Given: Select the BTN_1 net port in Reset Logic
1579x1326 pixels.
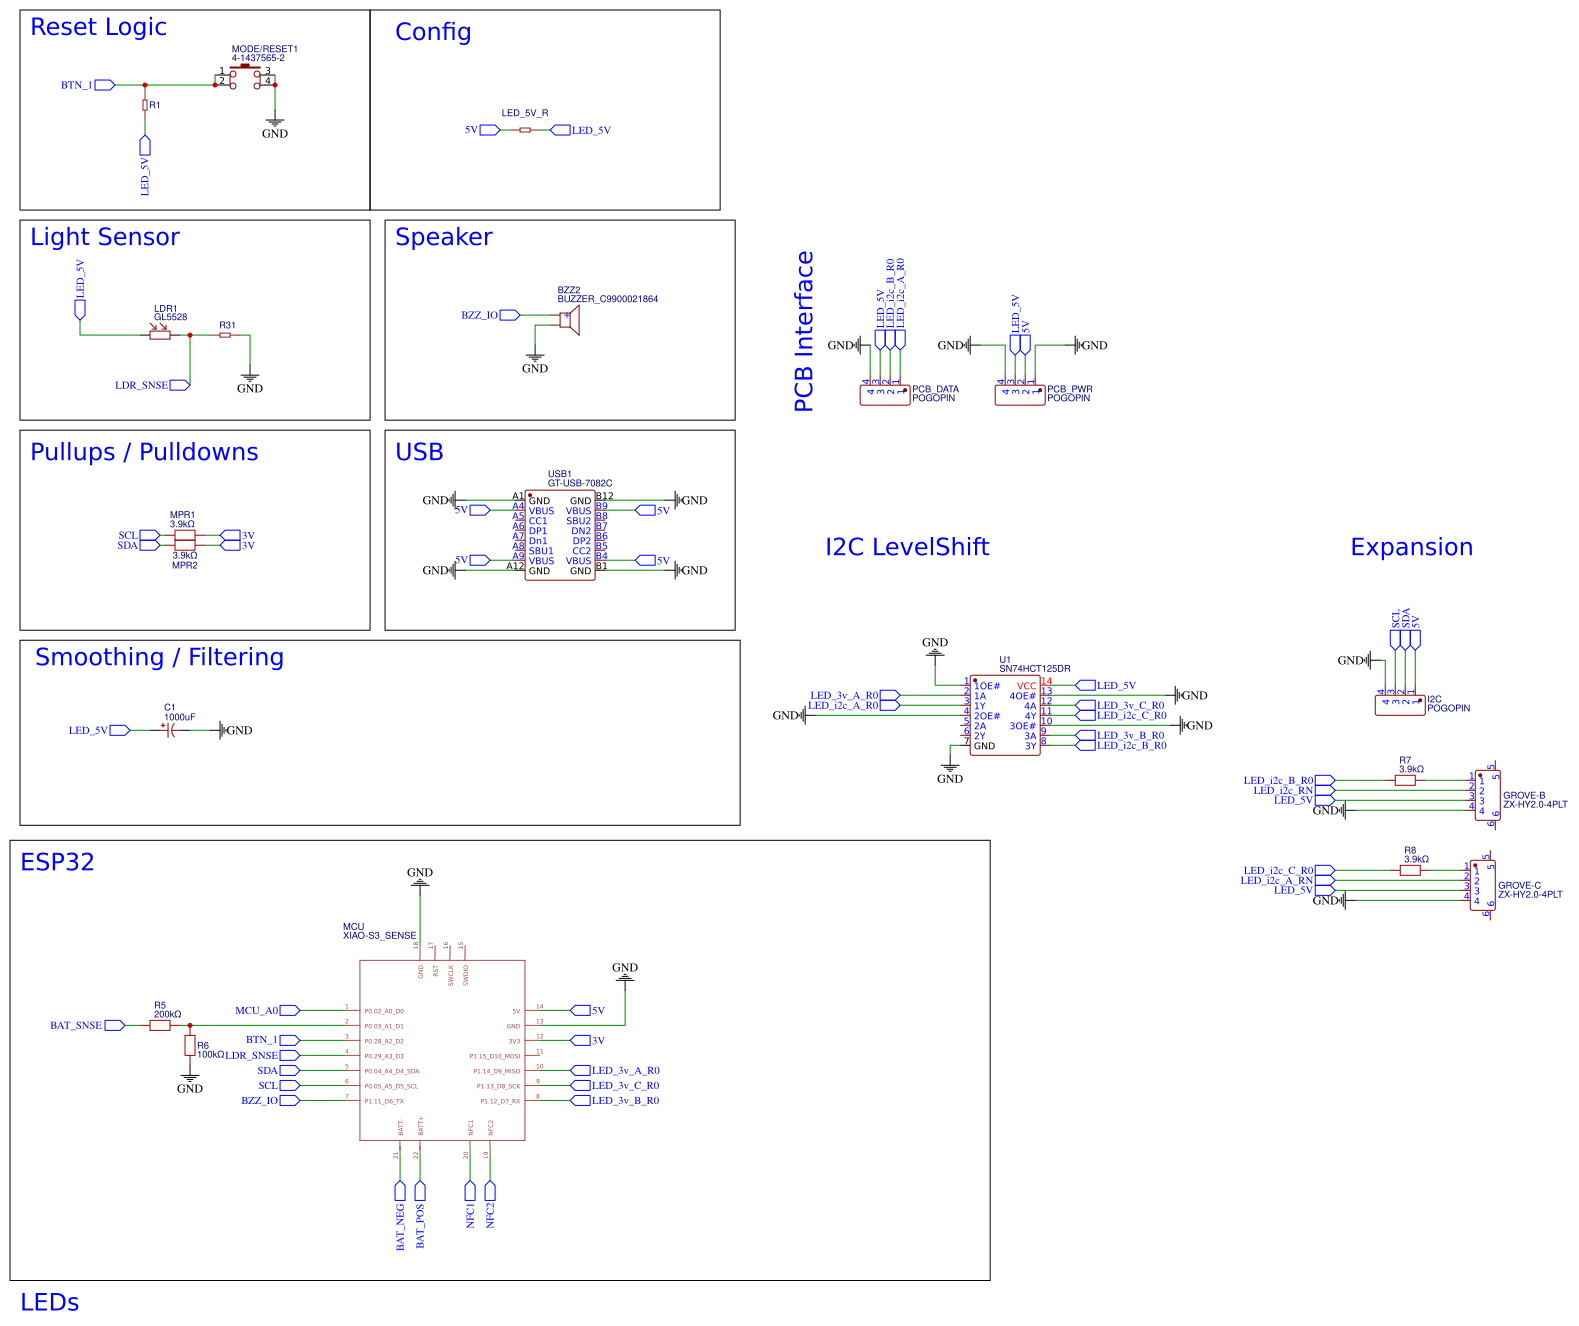Looking at the screenshot, I should tap(88, 85).
